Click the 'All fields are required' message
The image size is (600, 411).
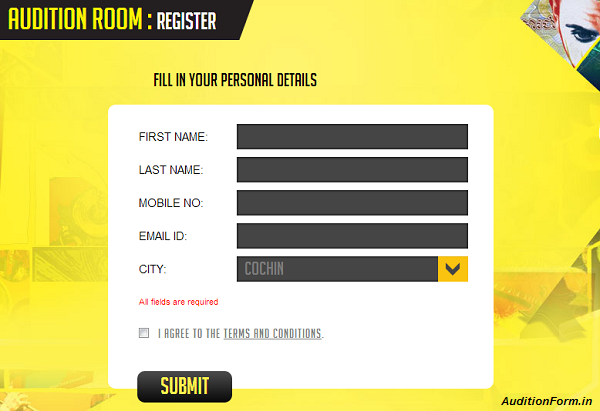coord(178,301)
